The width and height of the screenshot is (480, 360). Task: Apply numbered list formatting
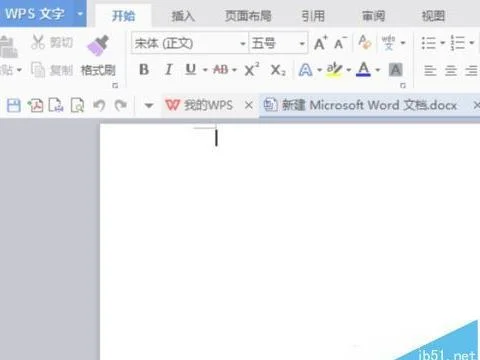coord(458,43)
